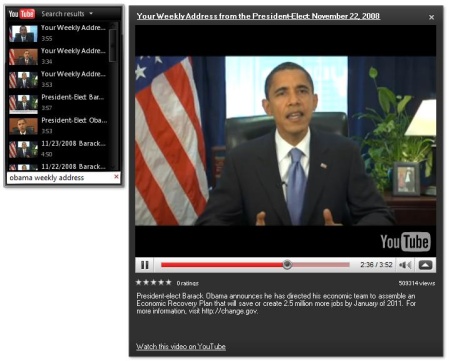Select the thumbnail of the 3:57 video
450x361 pixels.
[23, 103]
